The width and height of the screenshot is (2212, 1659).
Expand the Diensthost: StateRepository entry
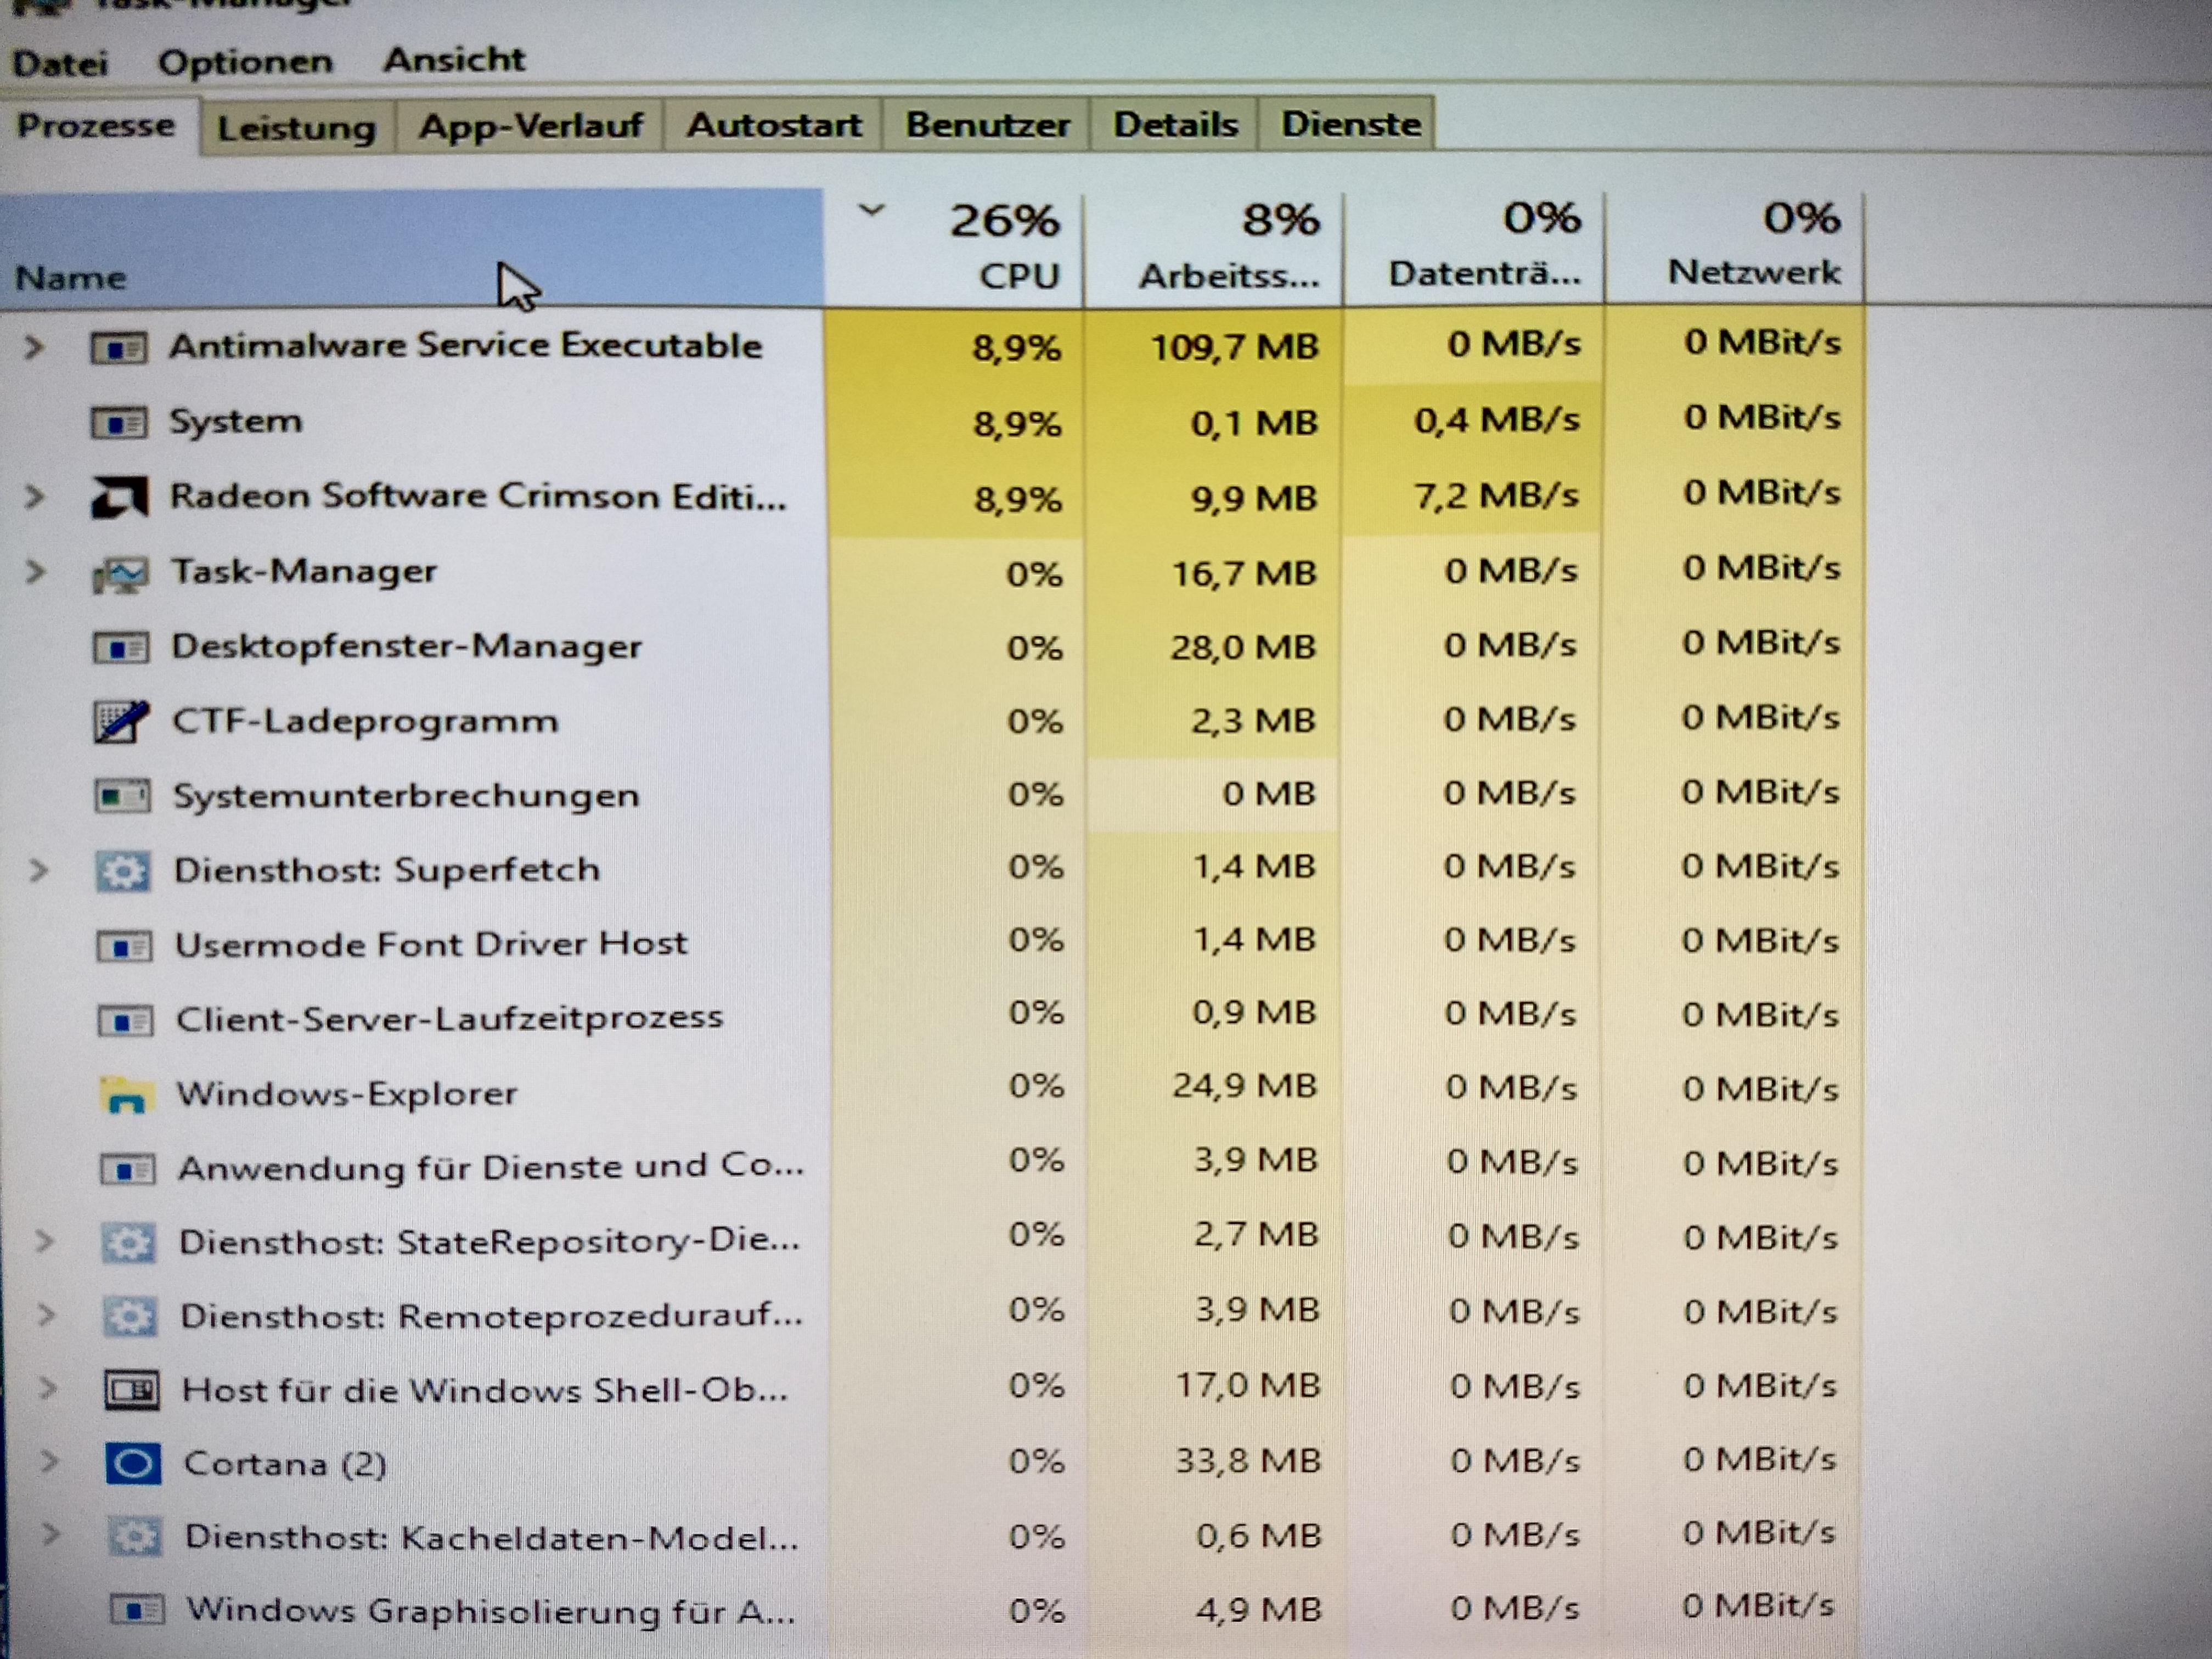click(44, 1241)
